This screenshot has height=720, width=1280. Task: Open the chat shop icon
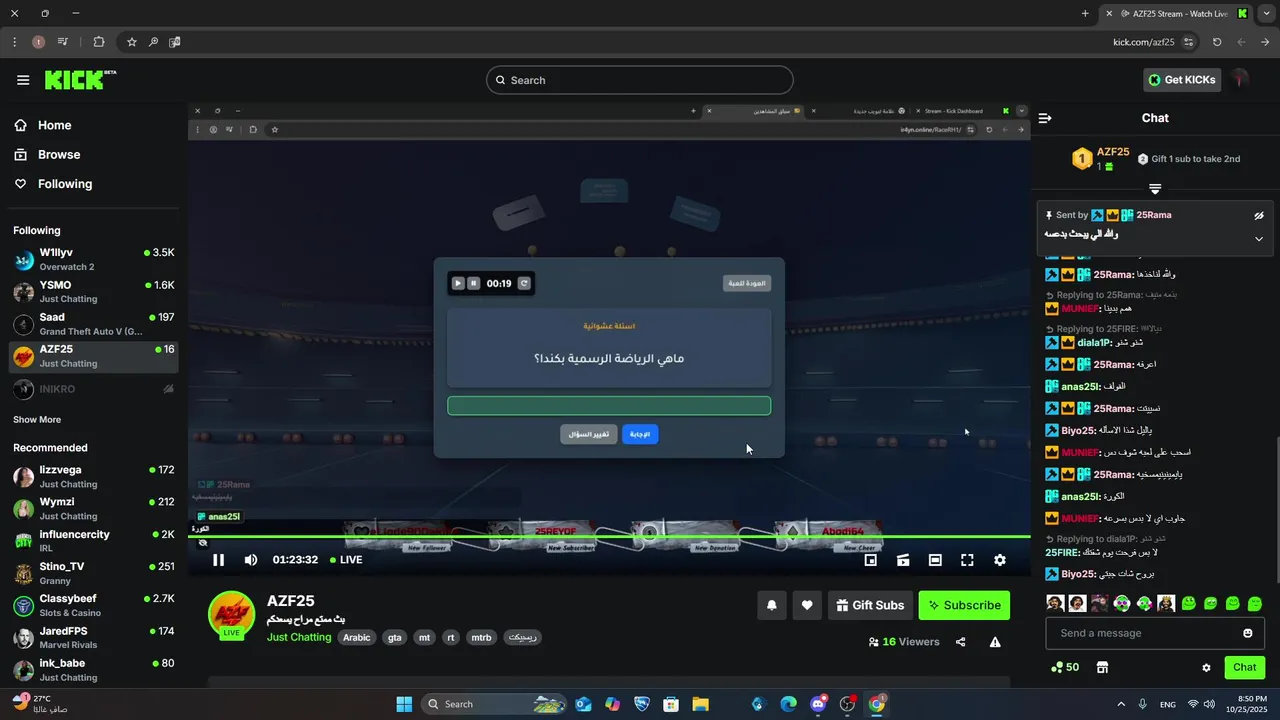pyautogui.click(x=1102, y=667)
